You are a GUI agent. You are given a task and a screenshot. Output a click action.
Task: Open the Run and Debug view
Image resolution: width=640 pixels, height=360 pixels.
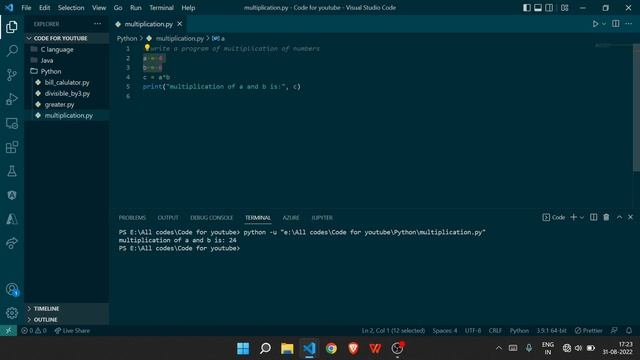(x=12, y=99)
